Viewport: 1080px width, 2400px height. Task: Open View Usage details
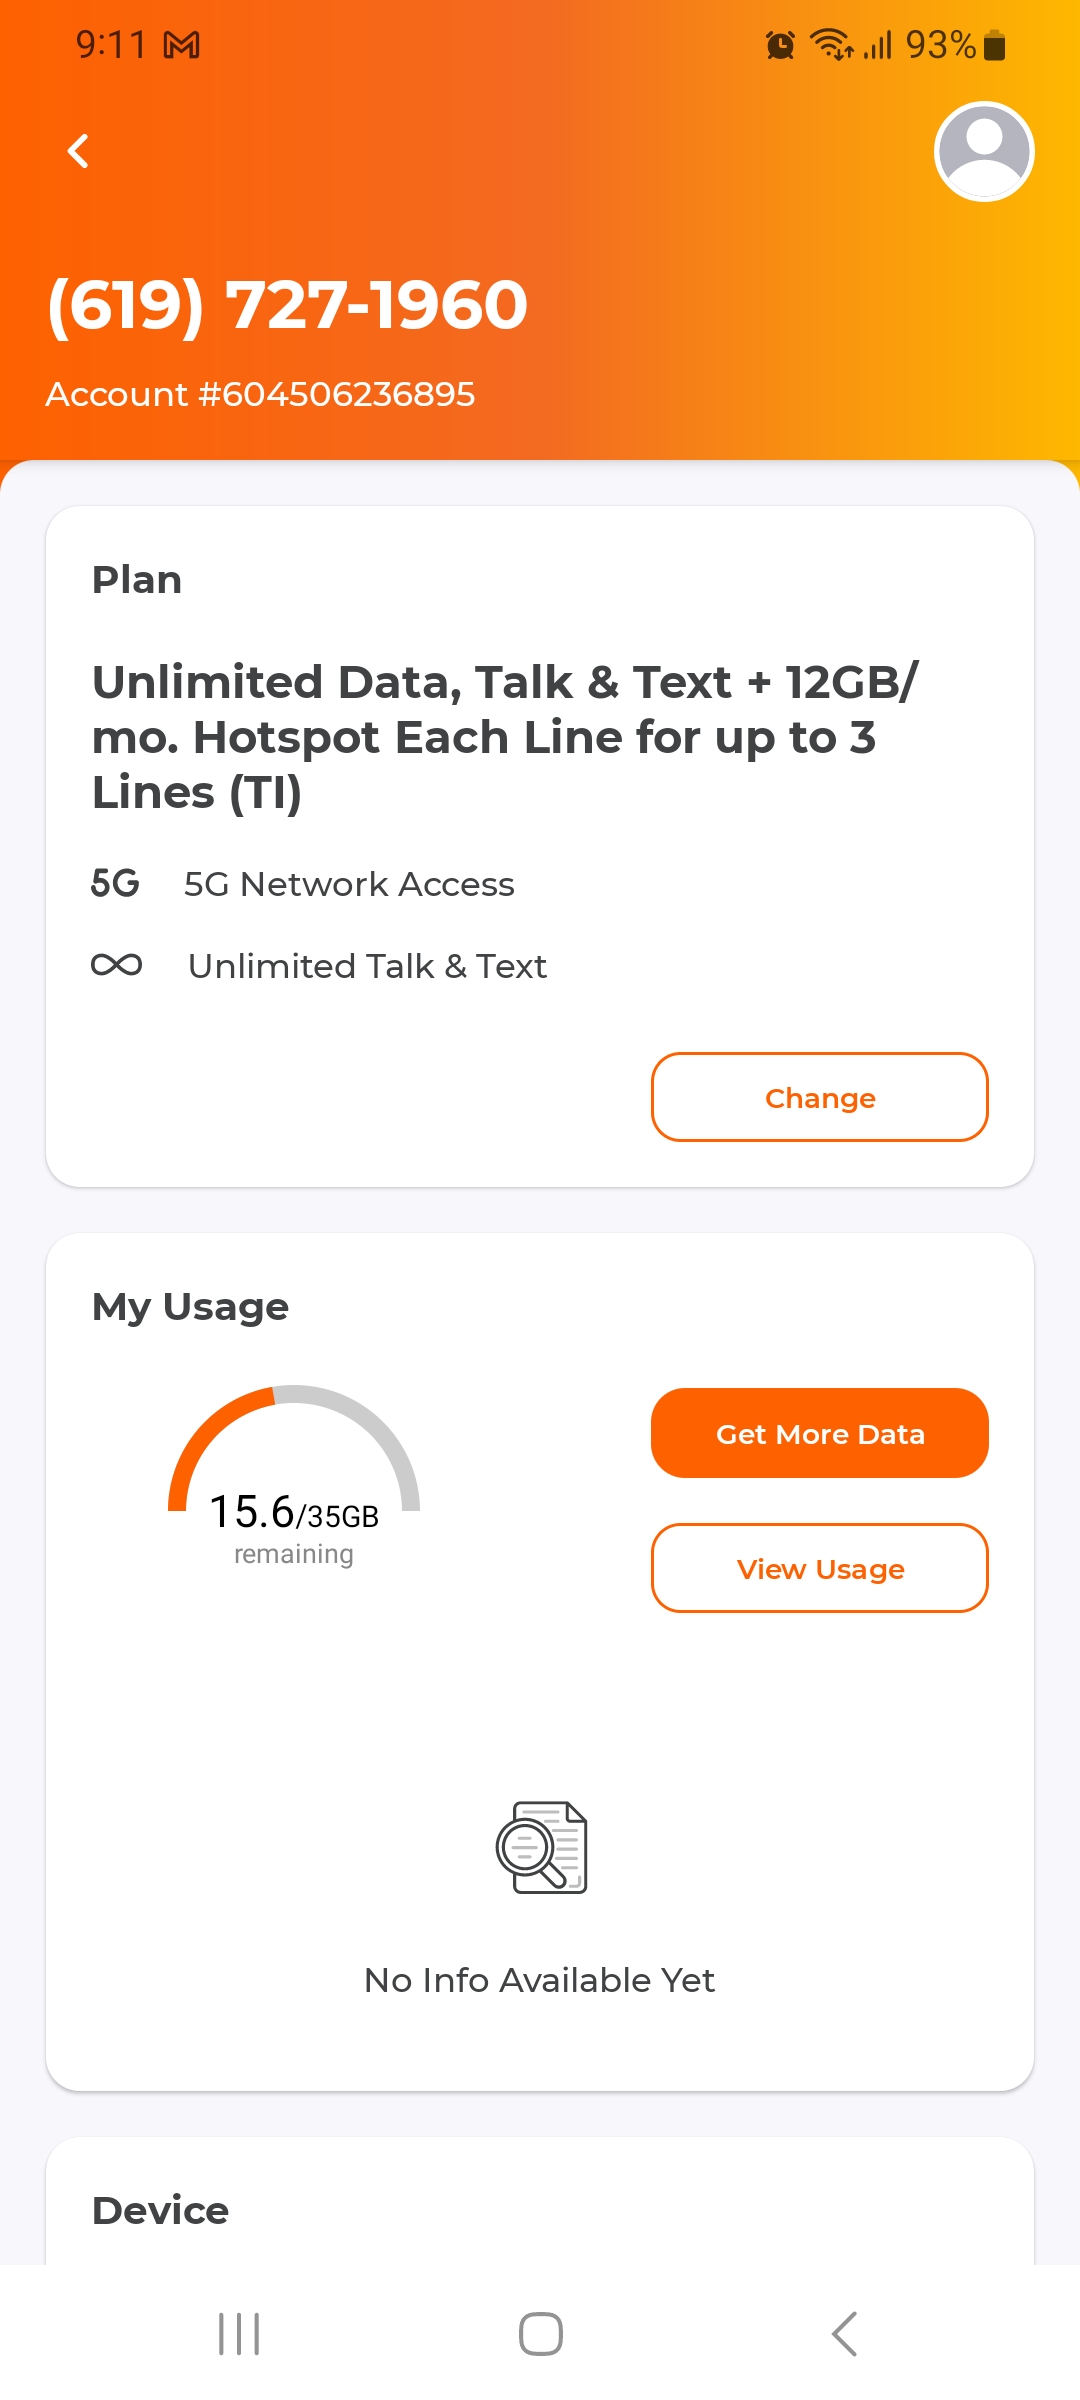coord(819,1568)
